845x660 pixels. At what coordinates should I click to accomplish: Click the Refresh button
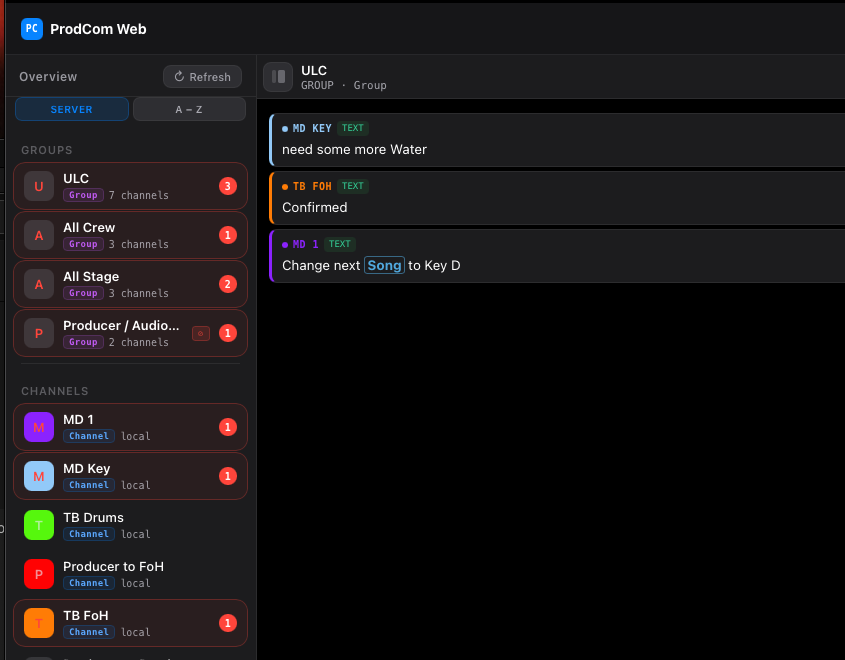[x=202, y=77]
